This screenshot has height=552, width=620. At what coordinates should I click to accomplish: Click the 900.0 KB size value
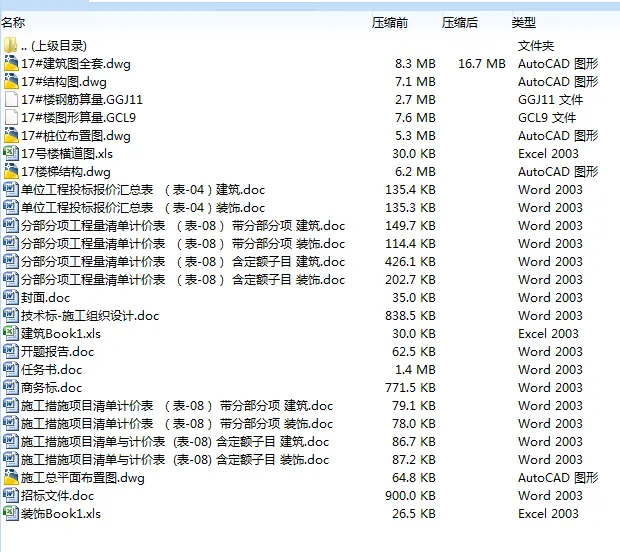410,496
